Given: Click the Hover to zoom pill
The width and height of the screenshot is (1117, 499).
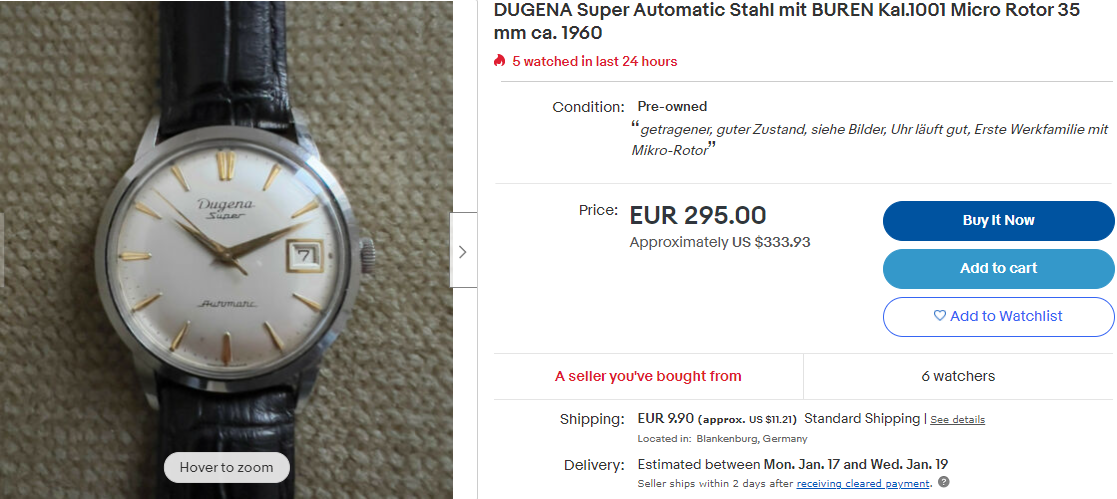Looking at the screenshot, I should pyautogui.click(x=227, y=468).
